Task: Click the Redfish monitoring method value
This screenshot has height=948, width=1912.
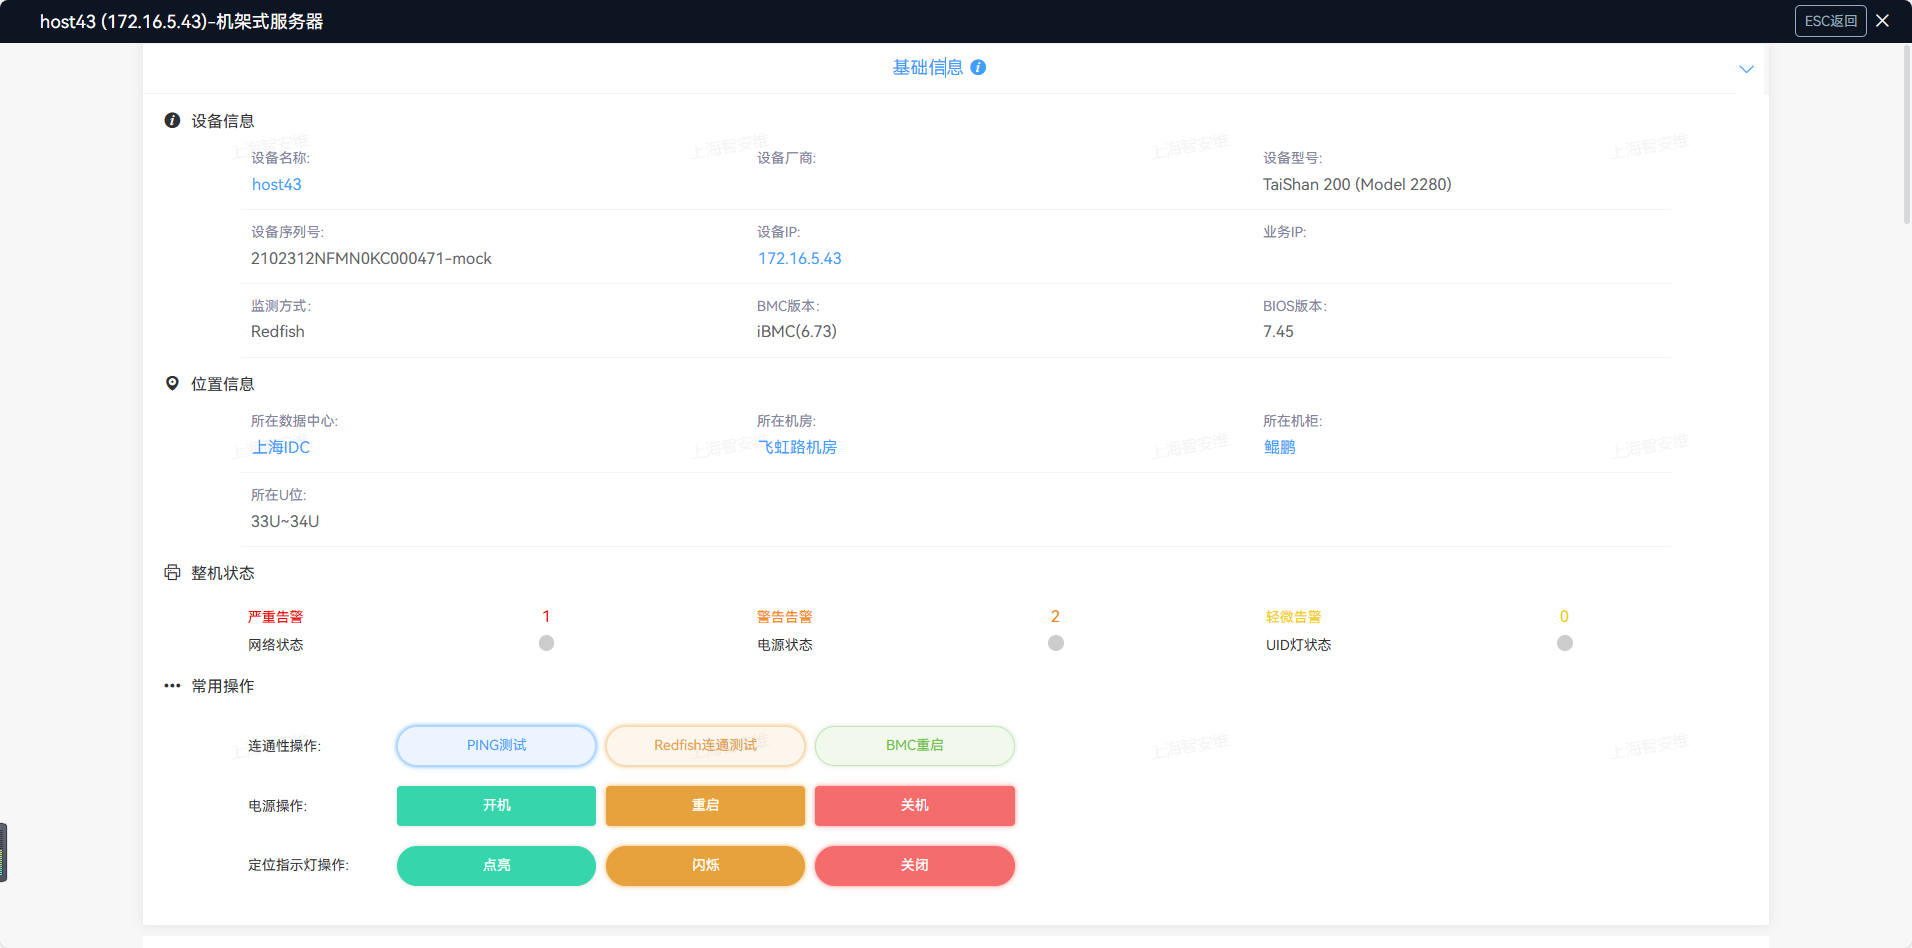Action: (278, 331)
